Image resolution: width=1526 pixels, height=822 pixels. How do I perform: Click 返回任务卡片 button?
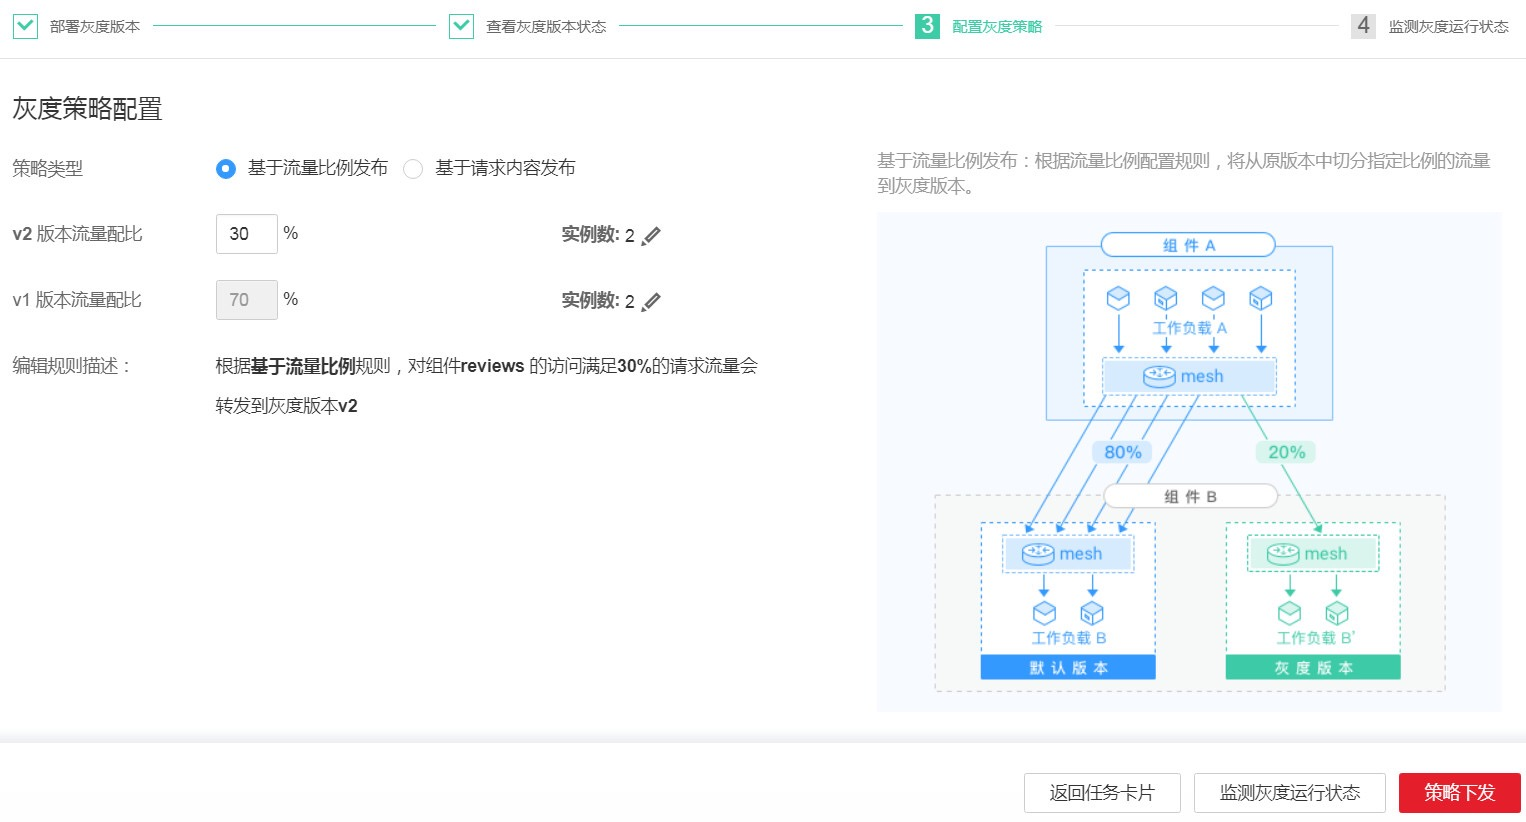(1102, 793)
